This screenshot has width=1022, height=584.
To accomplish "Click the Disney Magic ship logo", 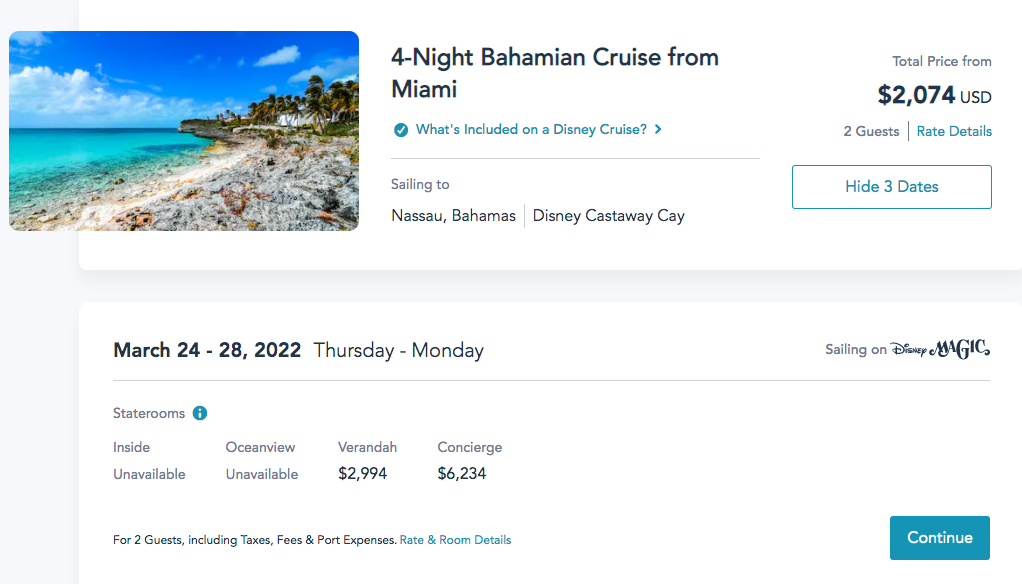I will (940, 349).
